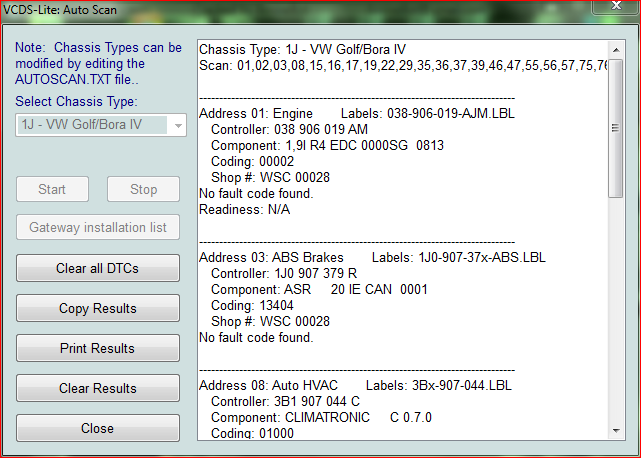Click the 'Component: 1,9l R4 EDC 0000SG 0813' line
This screenshot has height=458, width=641.
pos(327,145)
